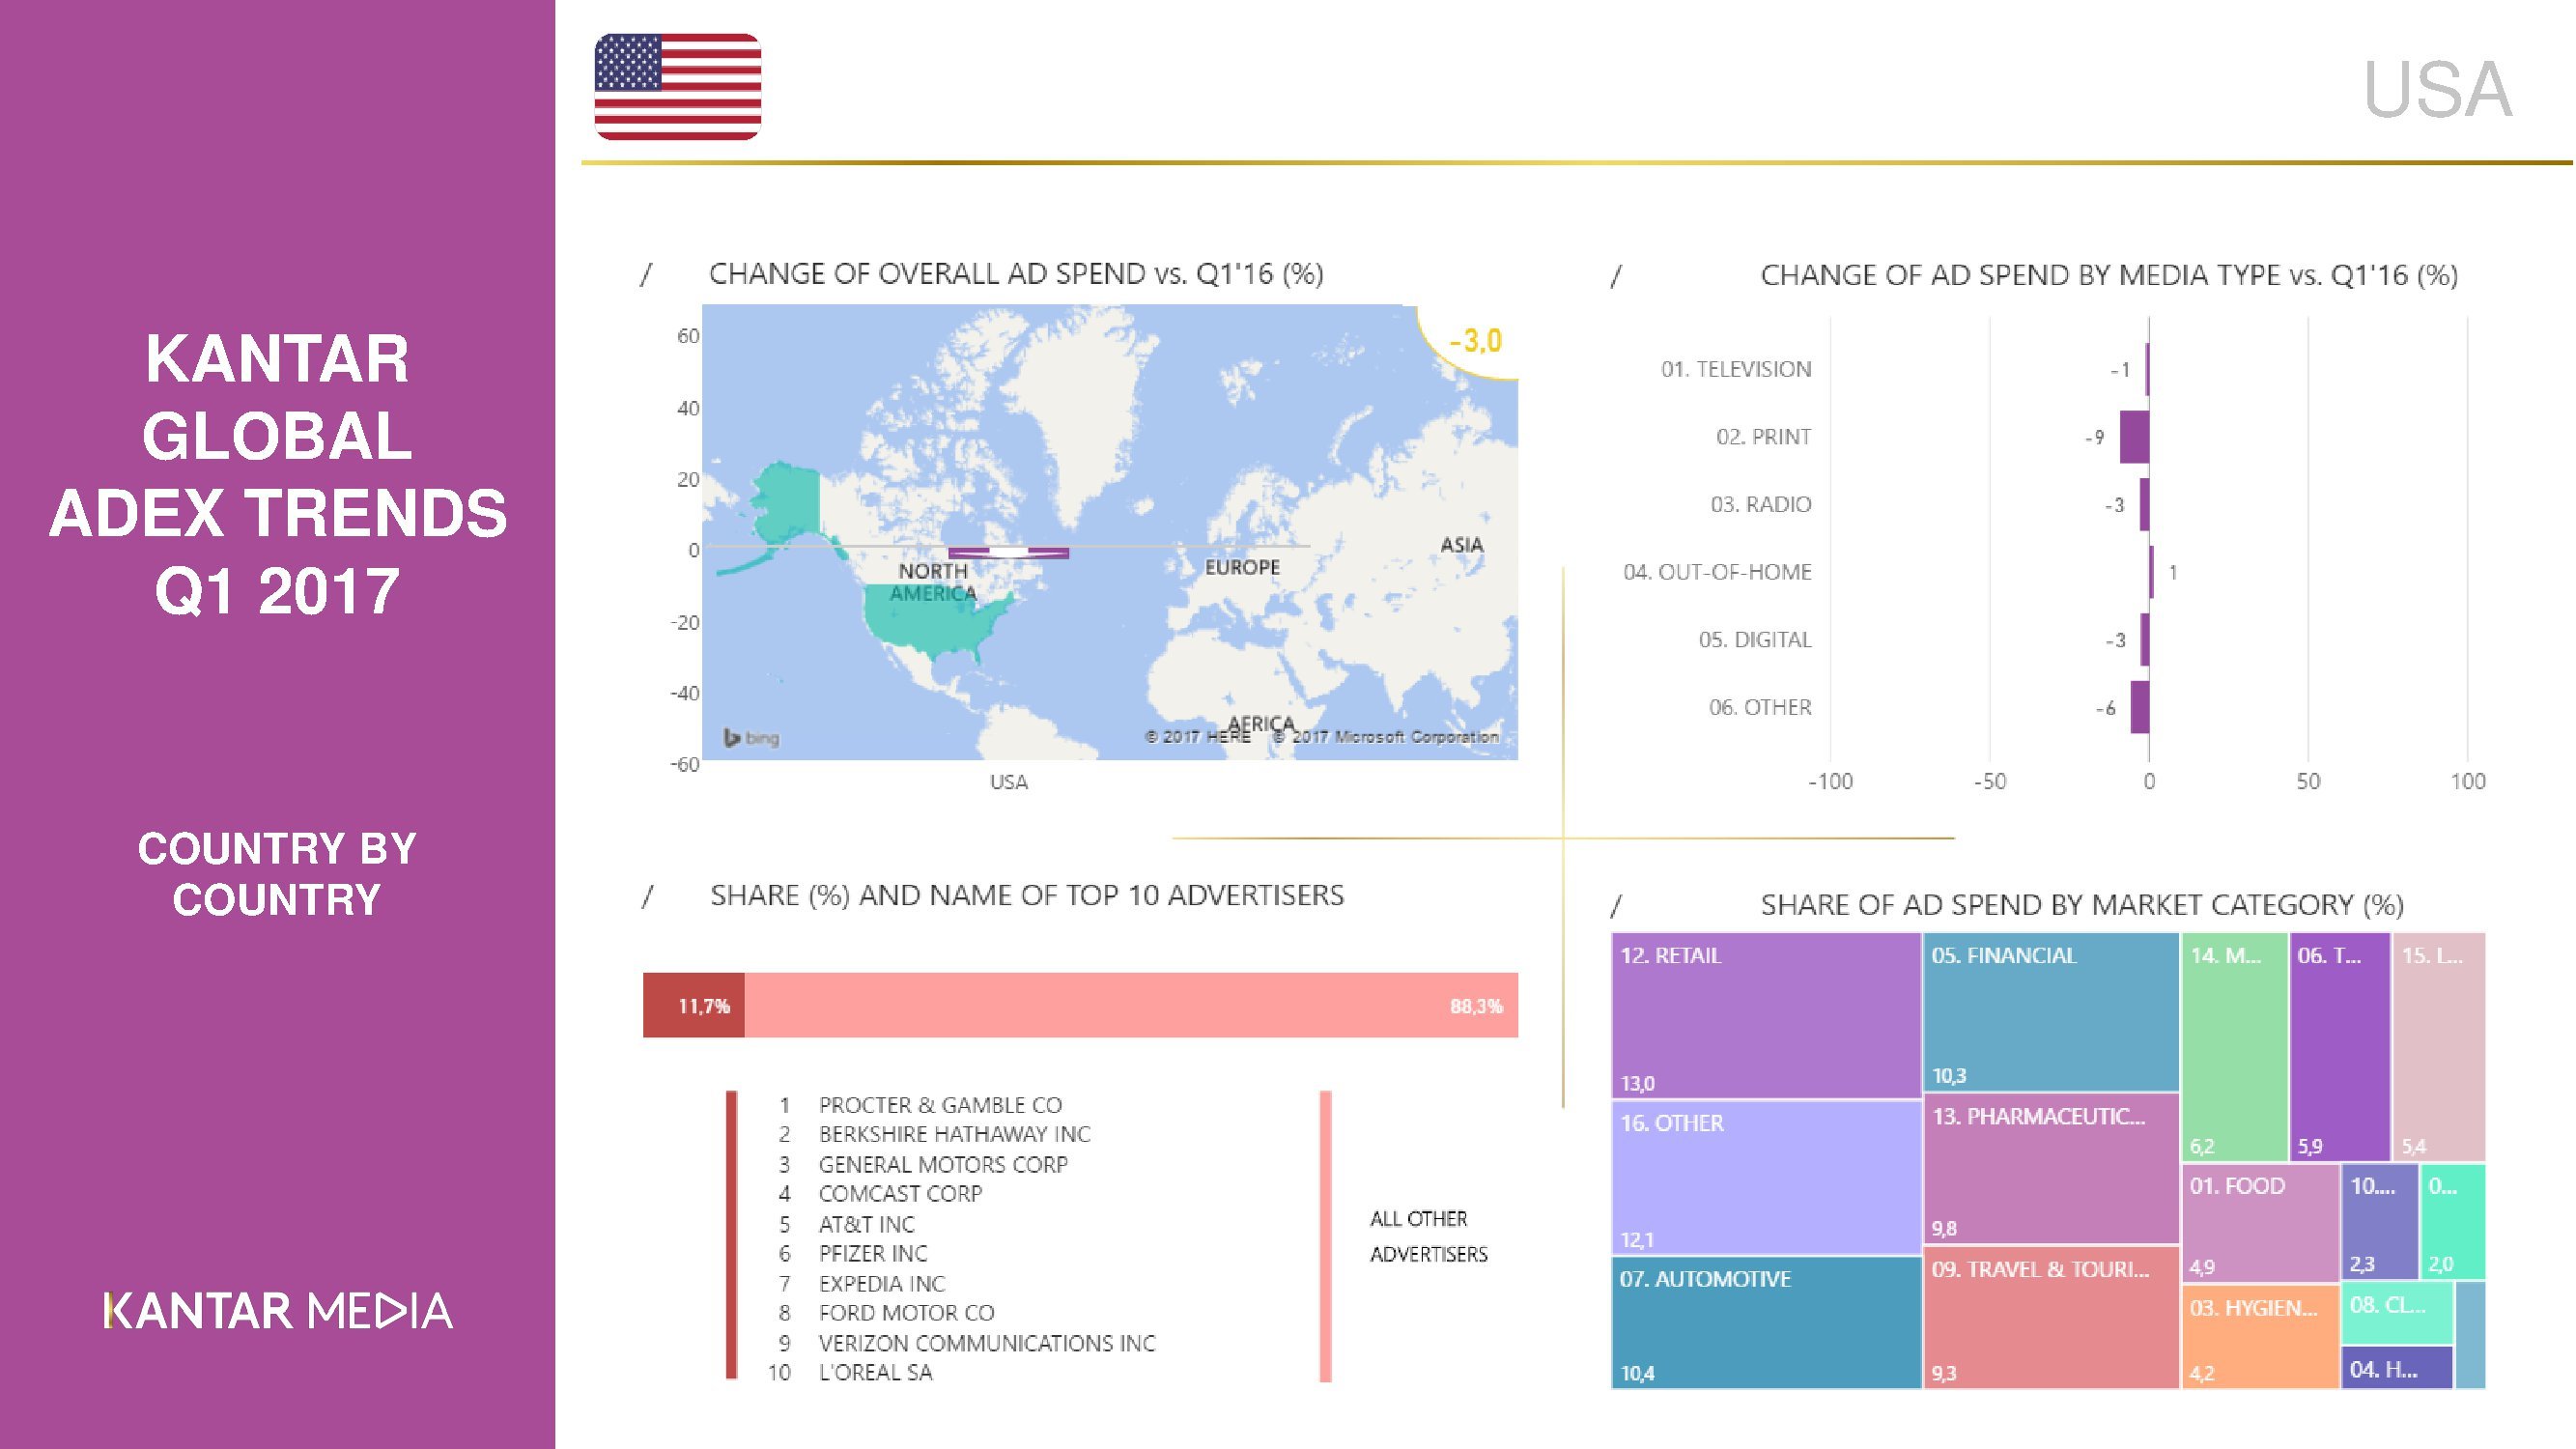Click the ALL OTHER ADVERTISERS legend
Viewport: 2576px width, 1449px height.
click(1428, 1236)
